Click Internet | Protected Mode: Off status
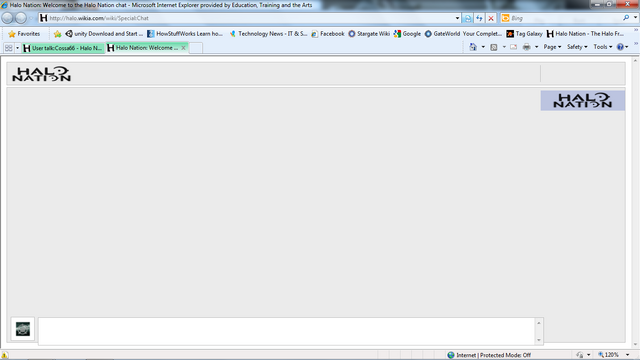Image resolution: width=640 pixels, height=360 pixels. click(x=489, y=355)
